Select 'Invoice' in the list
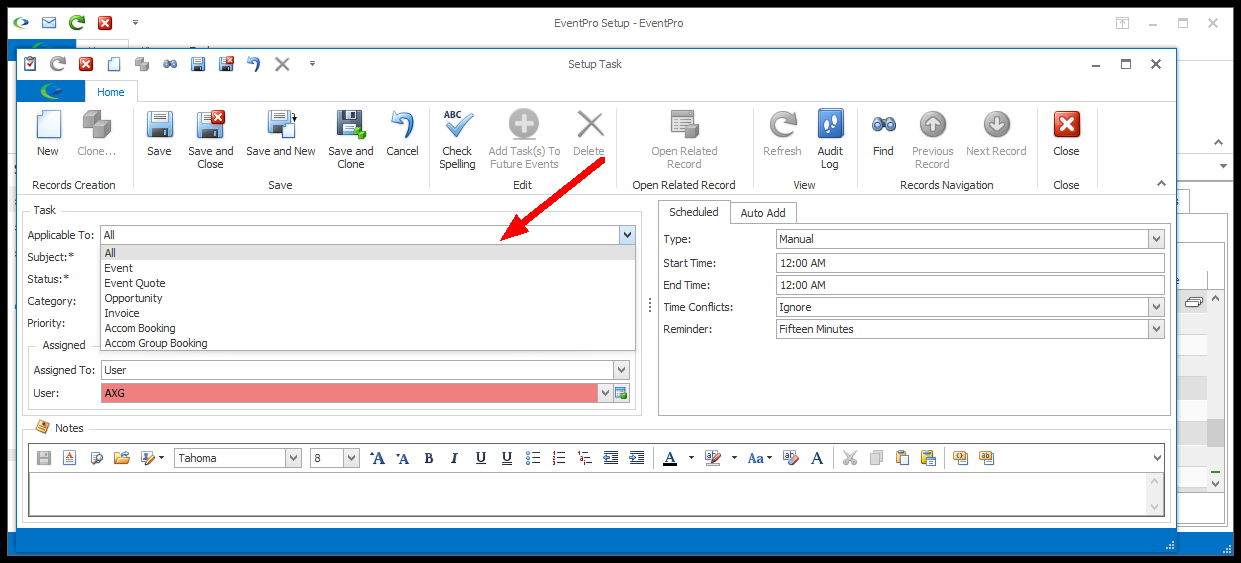The width and height of the screenshot is (1241, 563). 368,313
